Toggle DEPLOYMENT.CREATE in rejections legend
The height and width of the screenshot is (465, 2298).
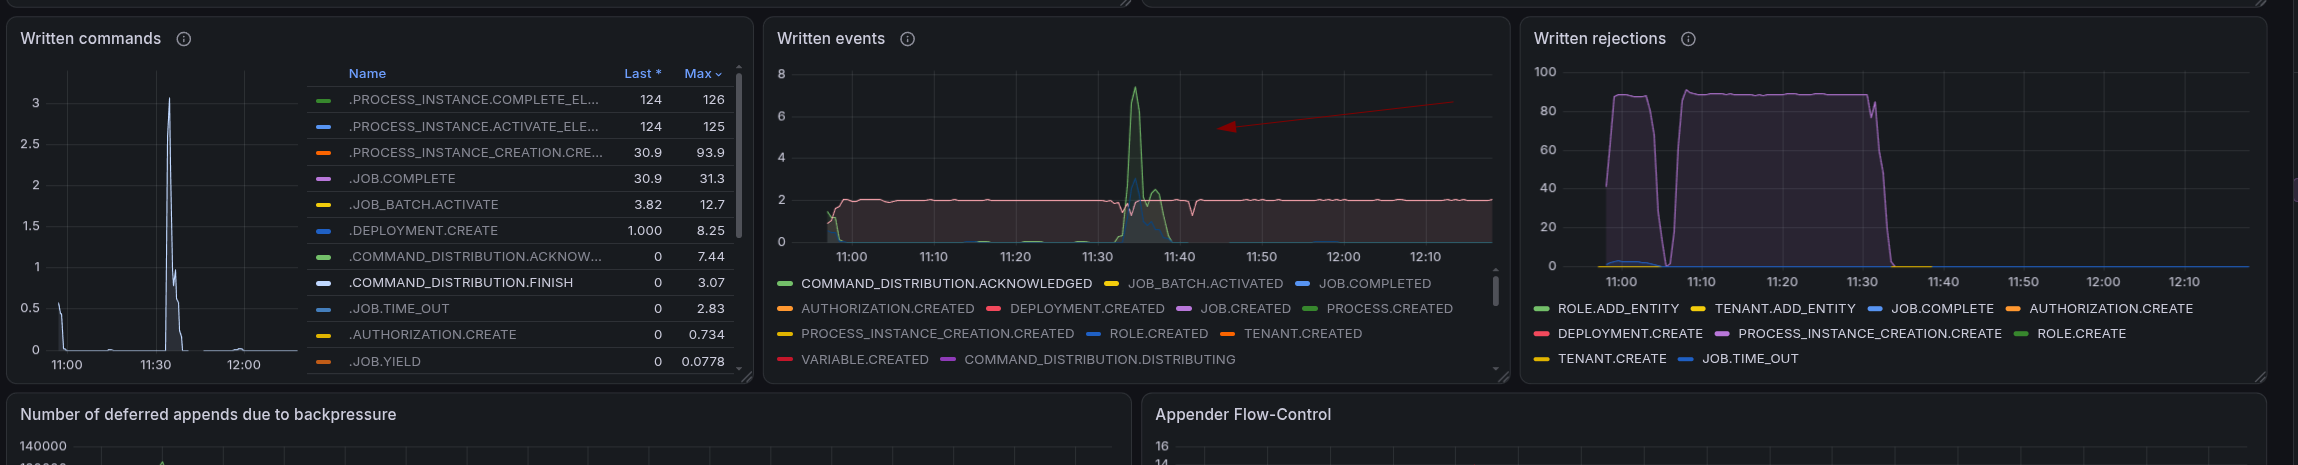pos(1630,334)
